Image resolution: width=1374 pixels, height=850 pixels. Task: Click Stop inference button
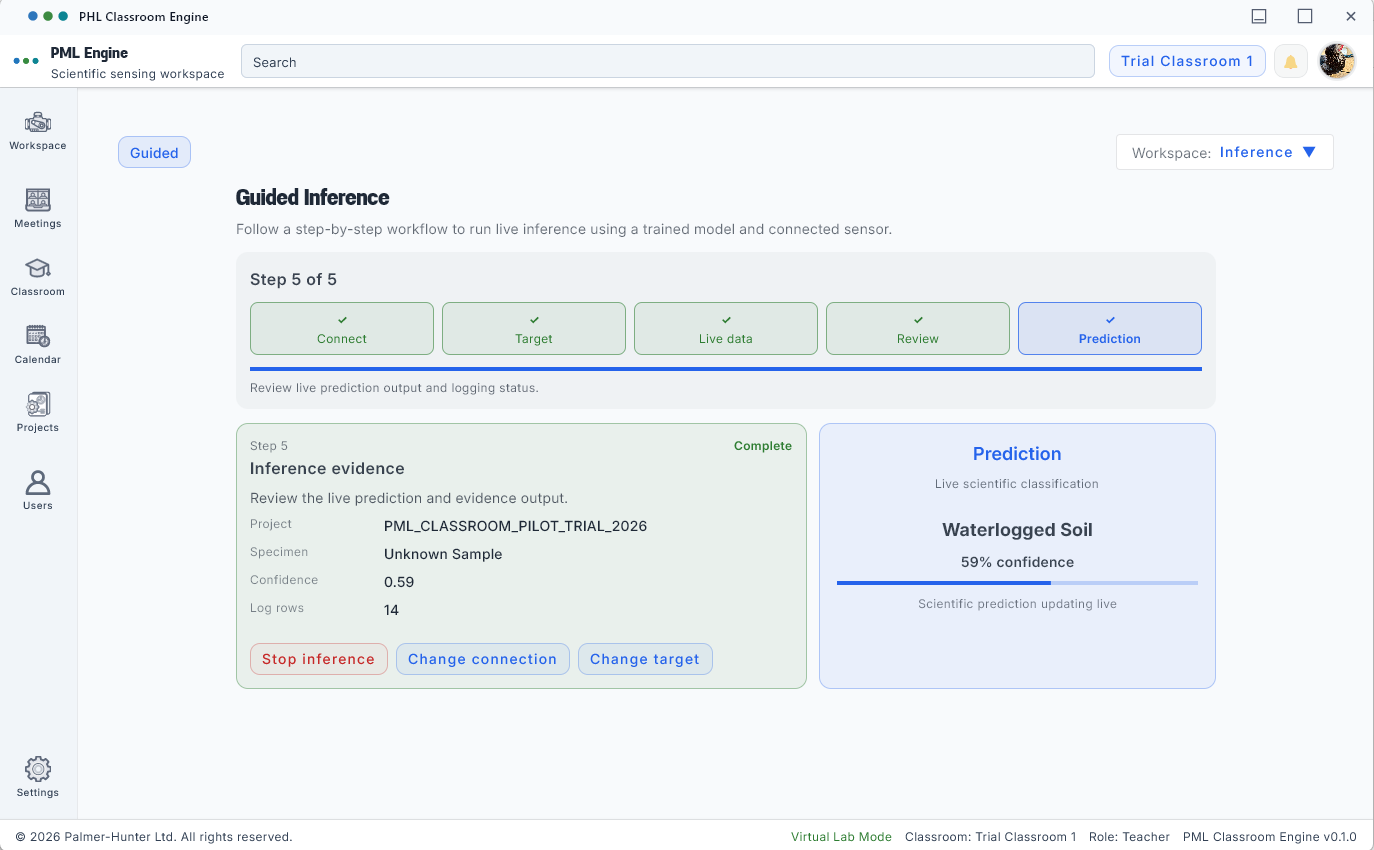pos(318,659)
